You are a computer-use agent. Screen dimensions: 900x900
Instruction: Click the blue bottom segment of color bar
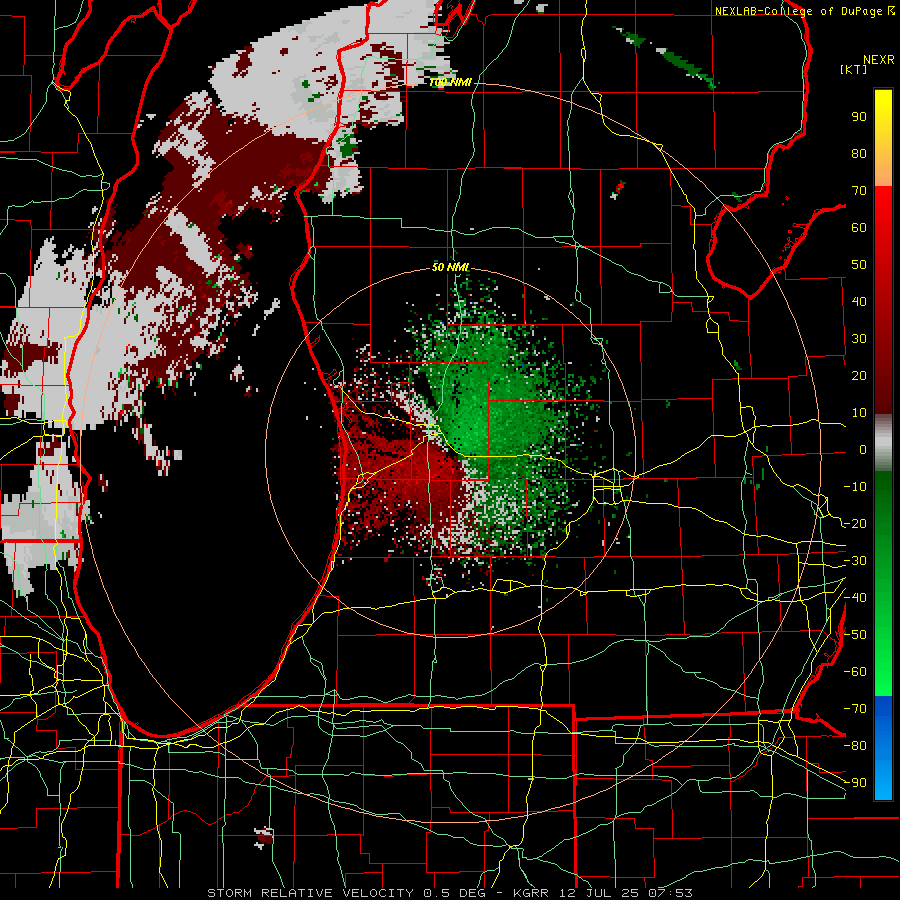883,748
